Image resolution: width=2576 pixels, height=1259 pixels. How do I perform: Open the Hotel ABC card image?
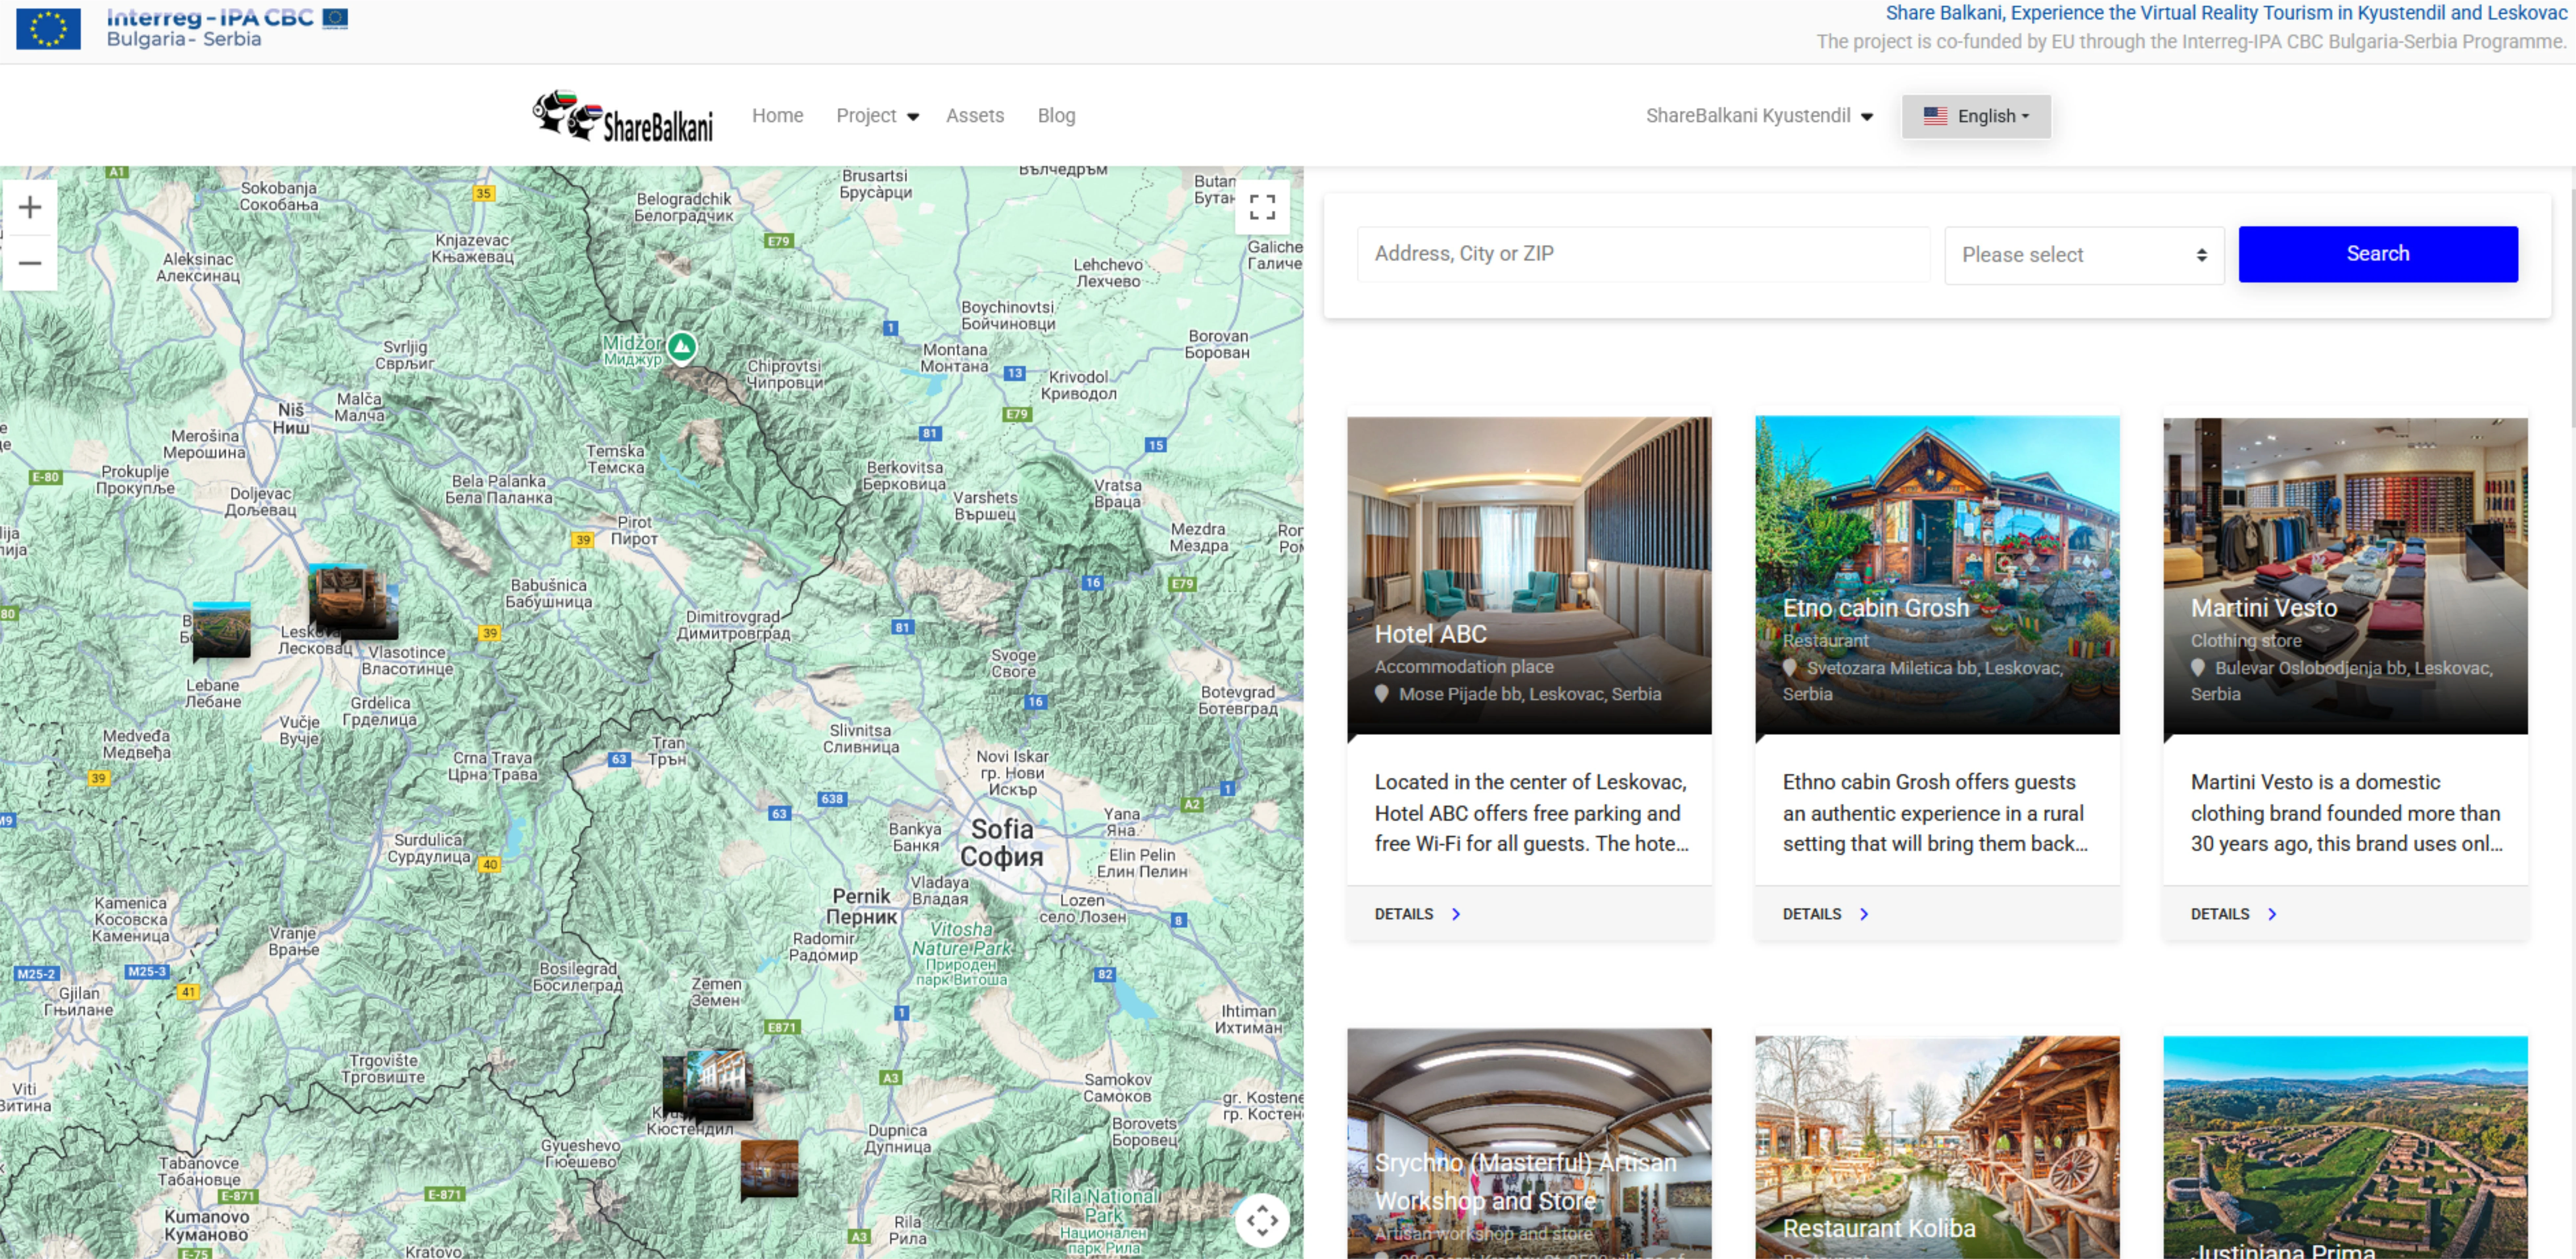coord(1529,576)
